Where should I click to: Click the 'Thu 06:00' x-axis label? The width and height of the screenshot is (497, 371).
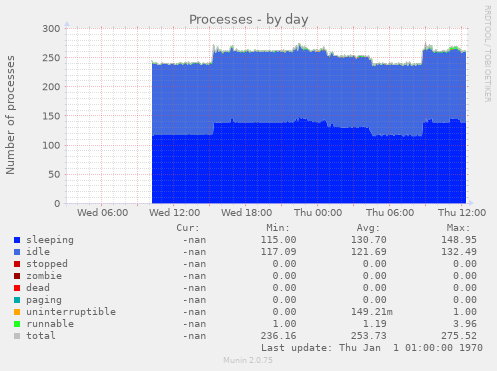click(390, 213)
